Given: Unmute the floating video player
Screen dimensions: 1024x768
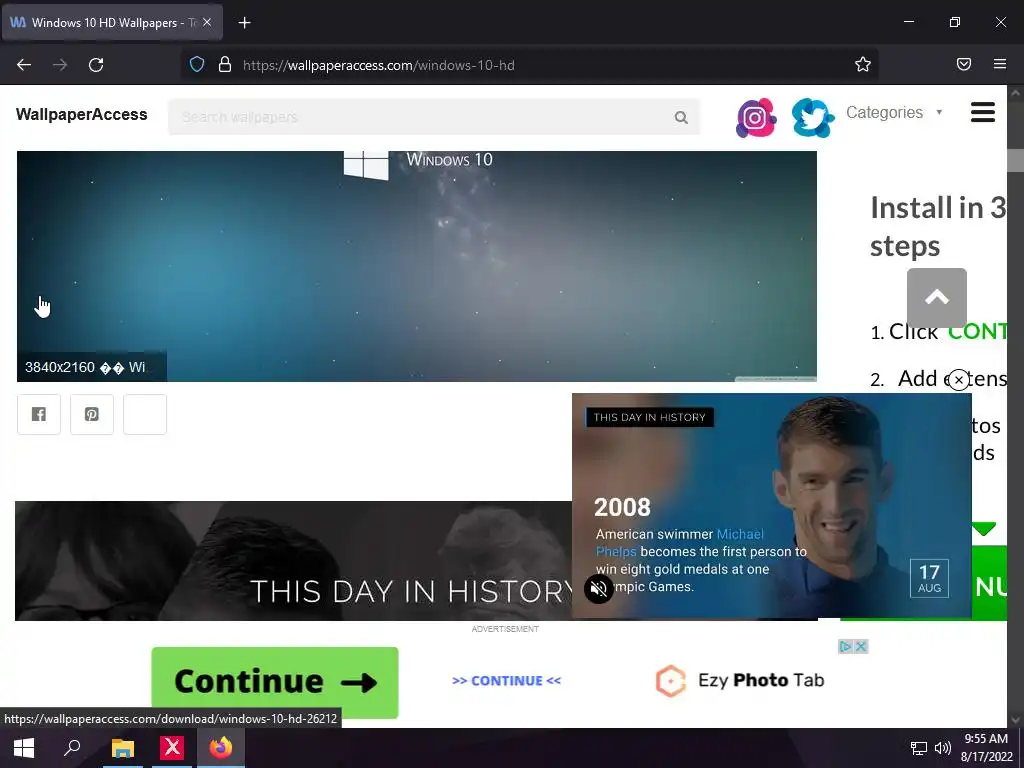Looking at the screenshot, I should click(598, 589).
